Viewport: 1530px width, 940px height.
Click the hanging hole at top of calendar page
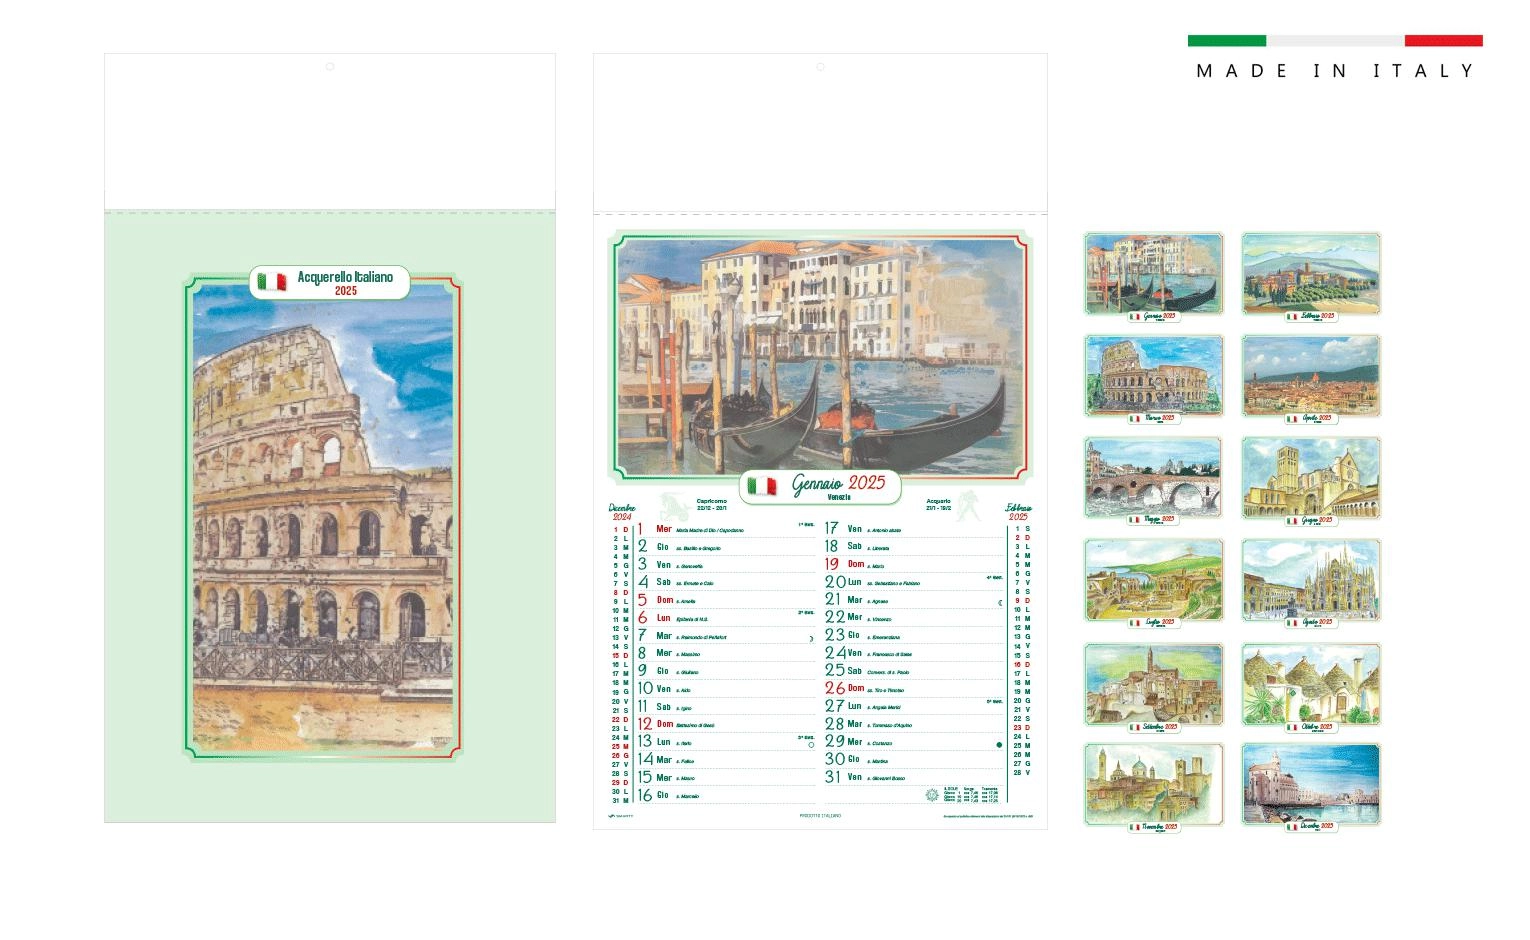(820, 68)
